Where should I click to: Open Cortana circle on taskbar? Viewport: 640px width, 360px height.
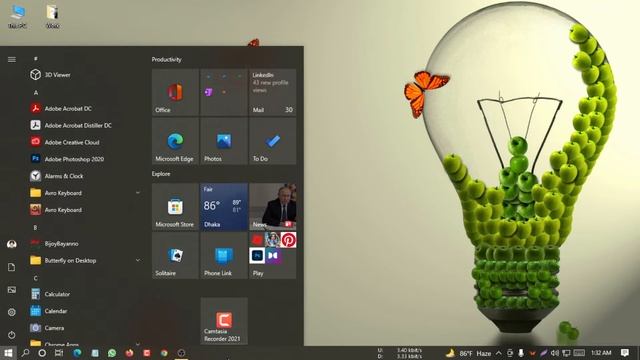(x=42, y=353)
